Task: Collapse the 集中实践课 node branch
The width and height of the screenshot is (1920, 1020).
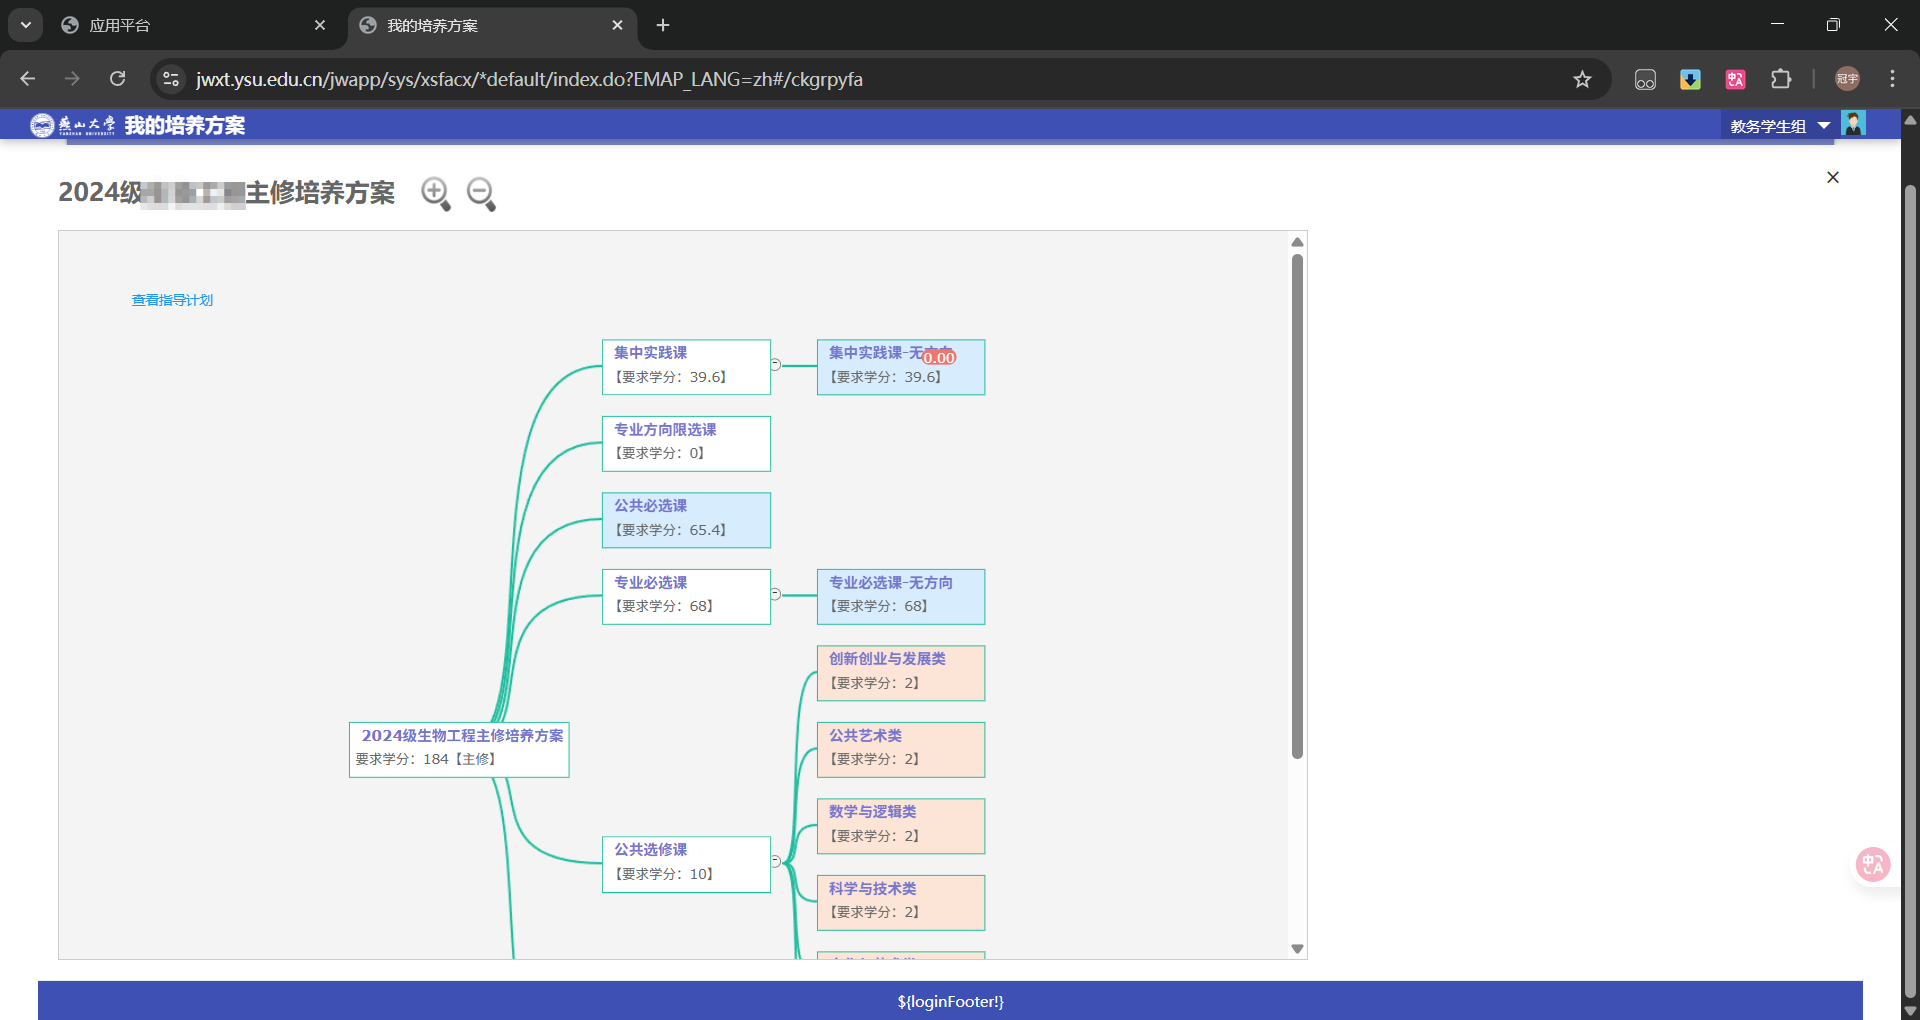Action: (x=776, y=365)
